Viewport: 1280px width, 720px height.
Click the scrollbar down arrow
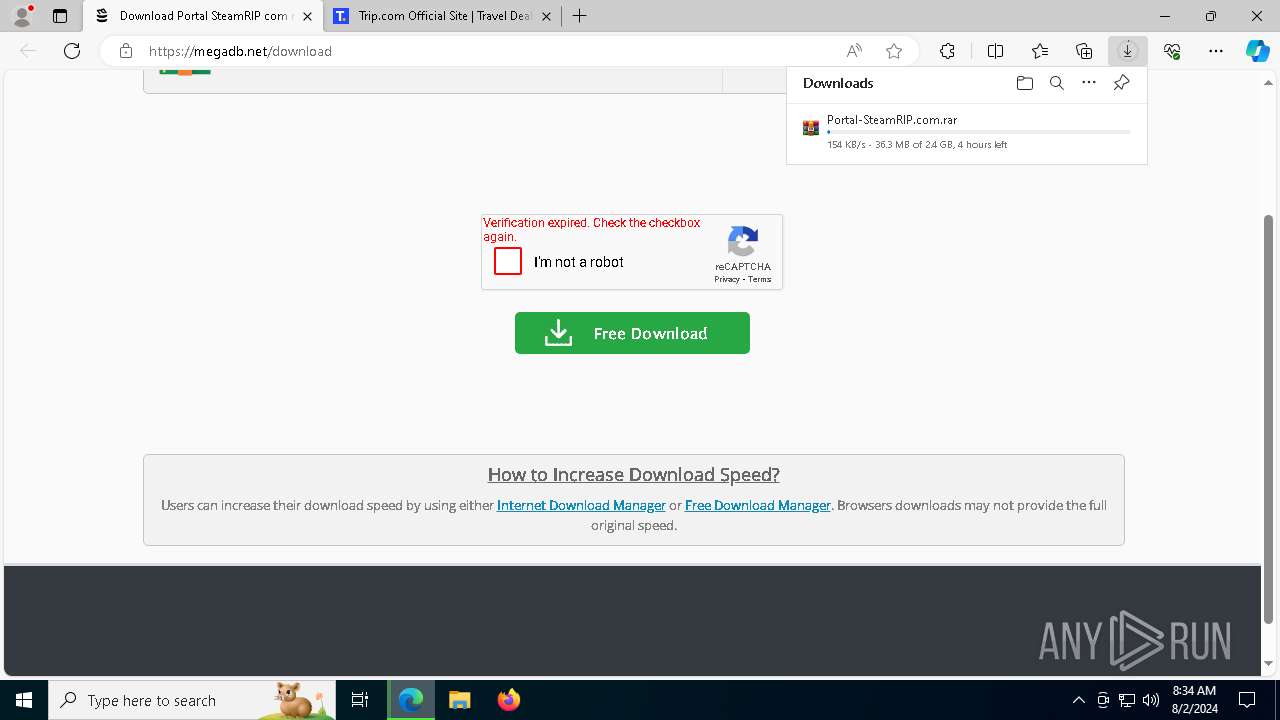(x=1269, y=664)
